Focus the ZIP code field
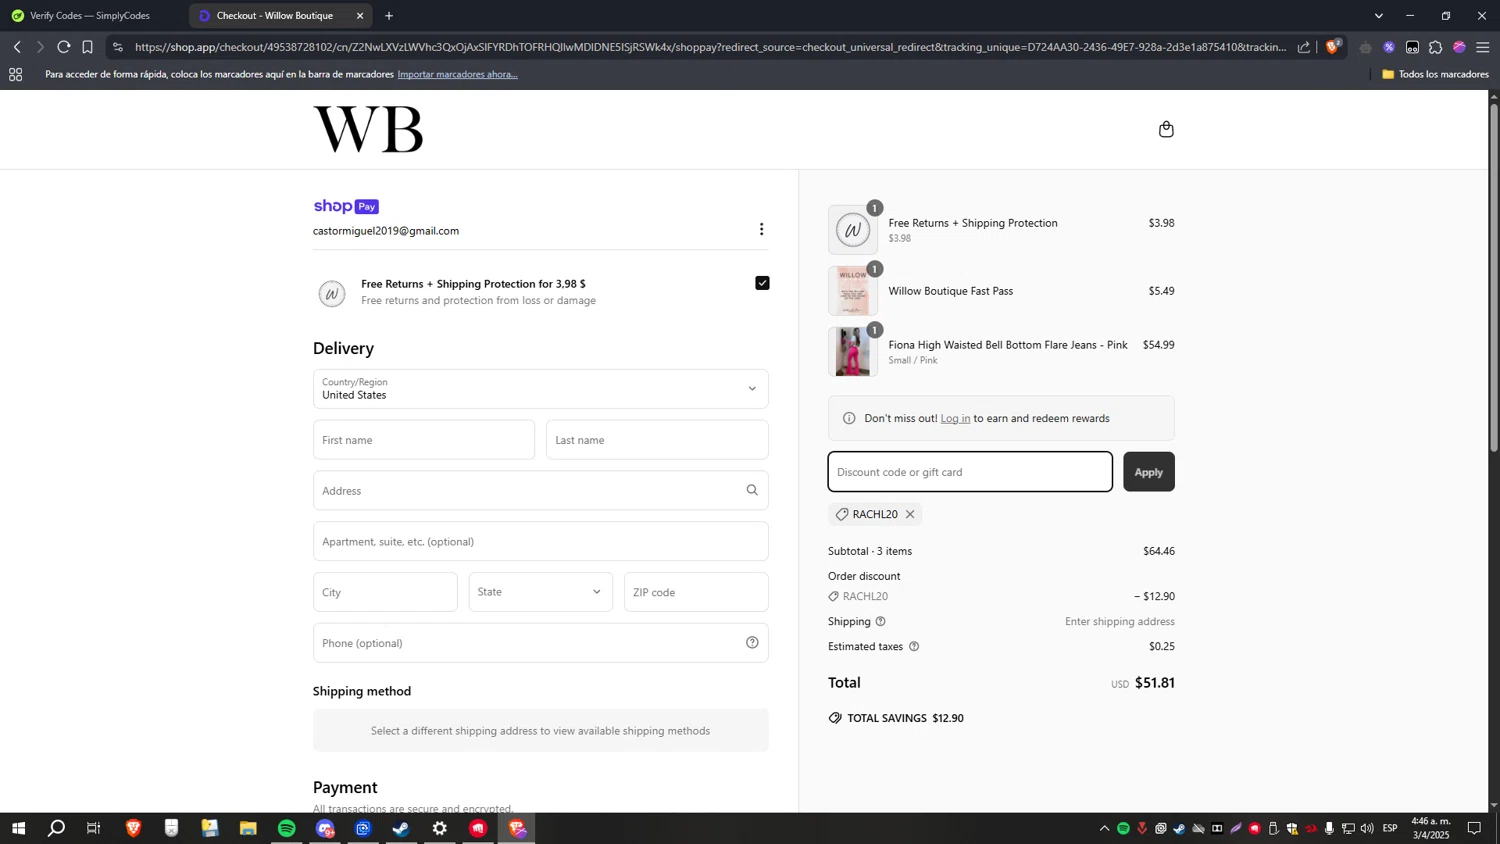The height and width of the screenshot is (844, 1500). pos(696,592)
